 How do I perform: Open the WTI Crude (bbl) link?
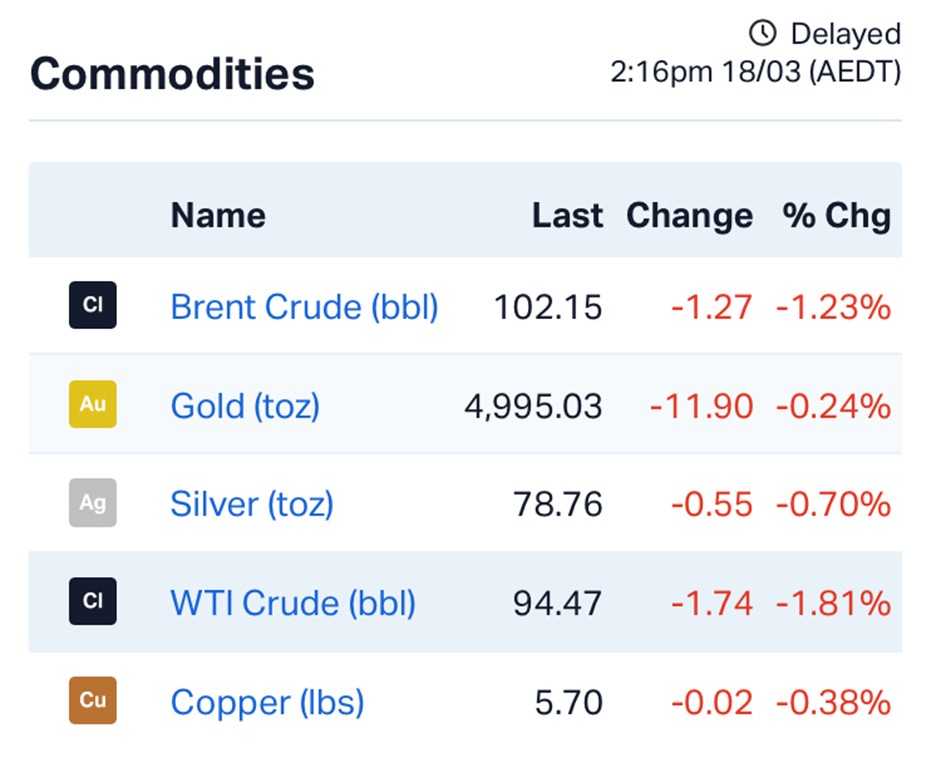point(293,604)
